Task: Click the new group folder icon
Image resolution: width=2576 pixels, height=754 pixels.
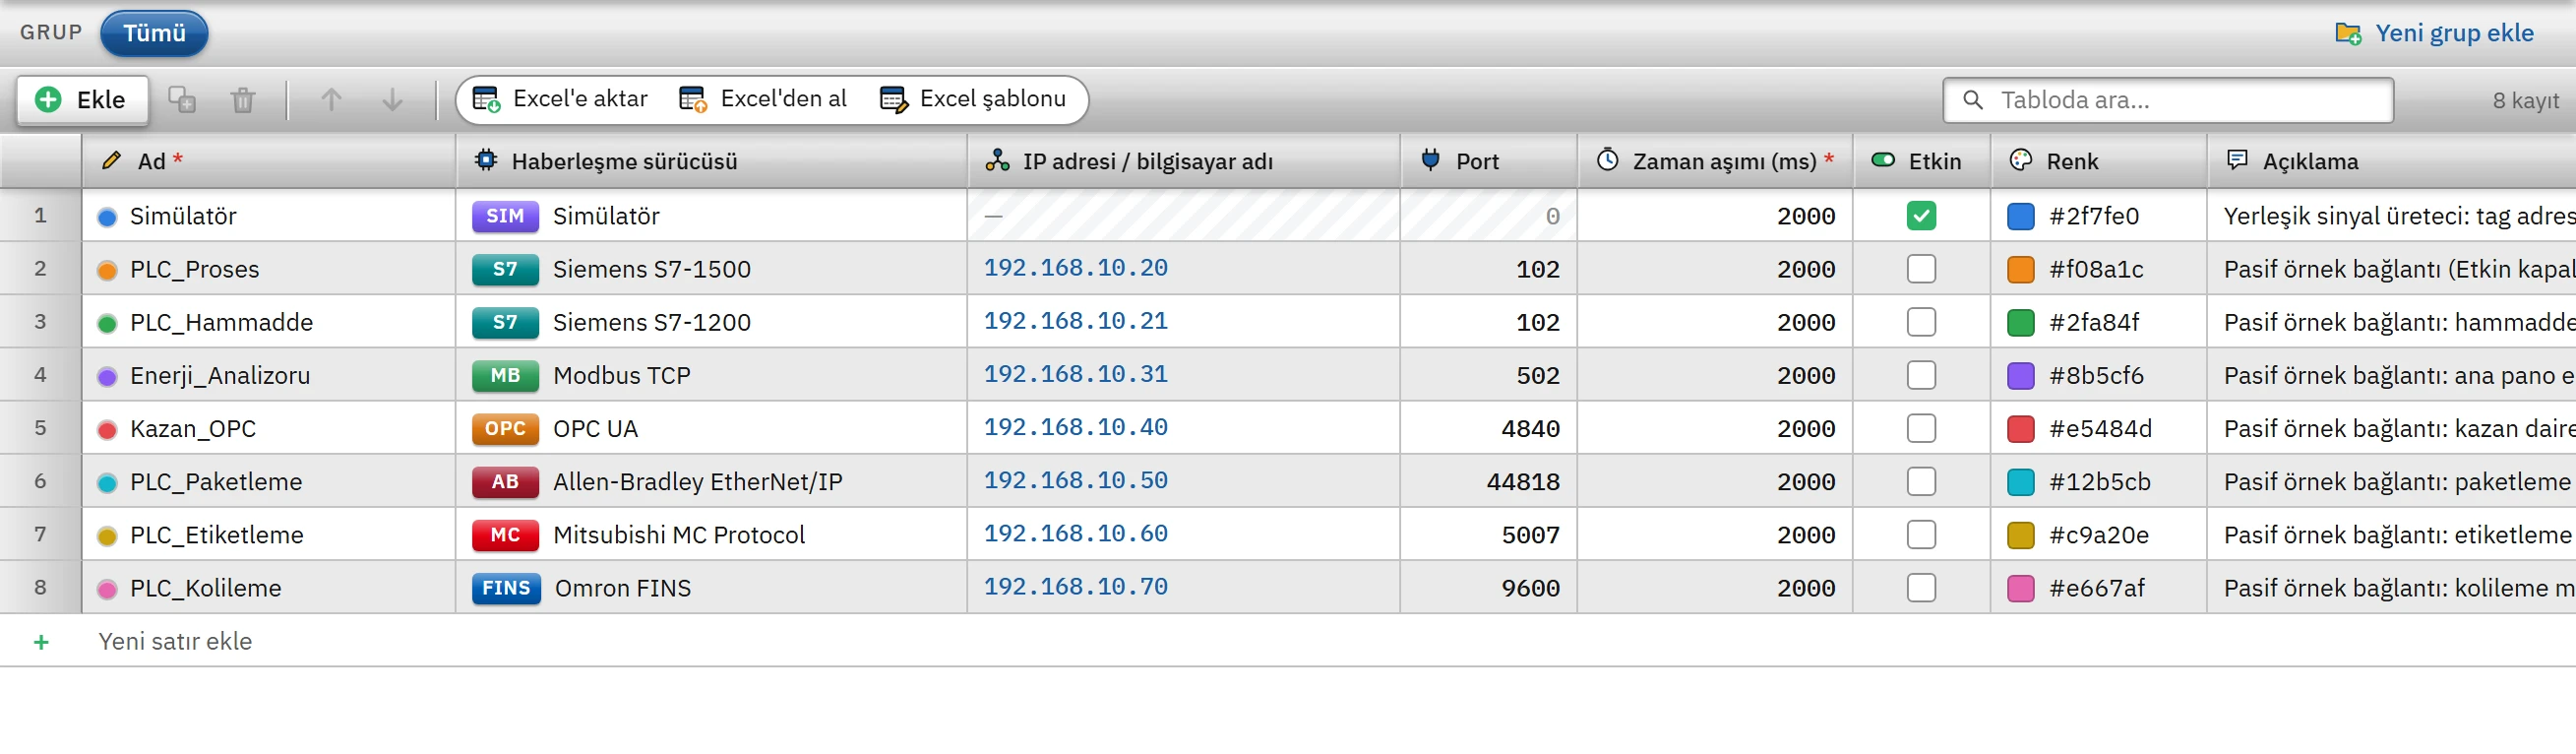Action: (2348, 34)
